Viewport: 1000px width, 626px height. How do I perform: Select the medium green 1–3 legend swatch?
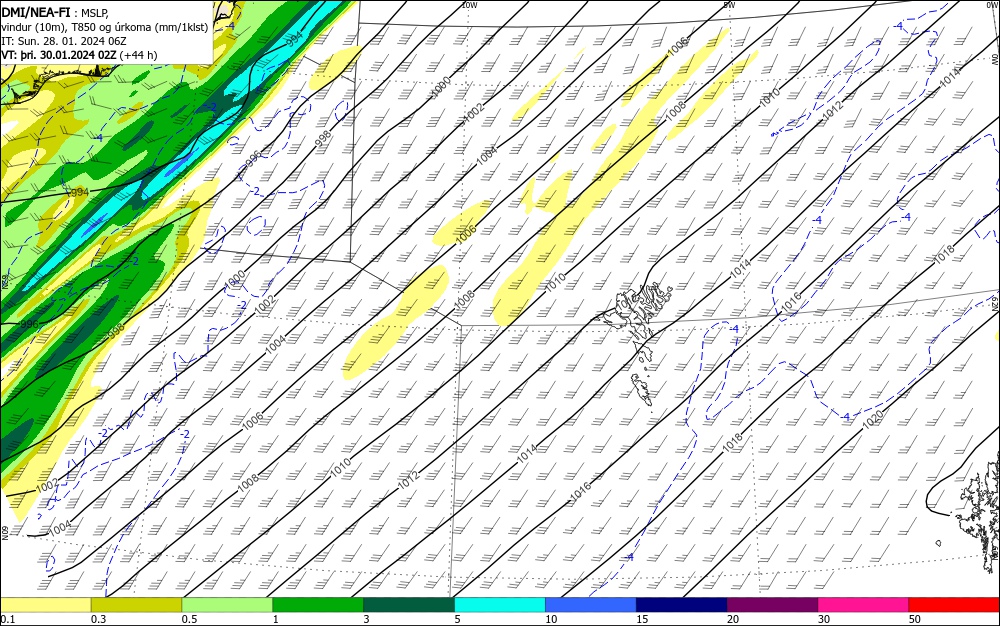pyautogui.click(x=318, y=605)
